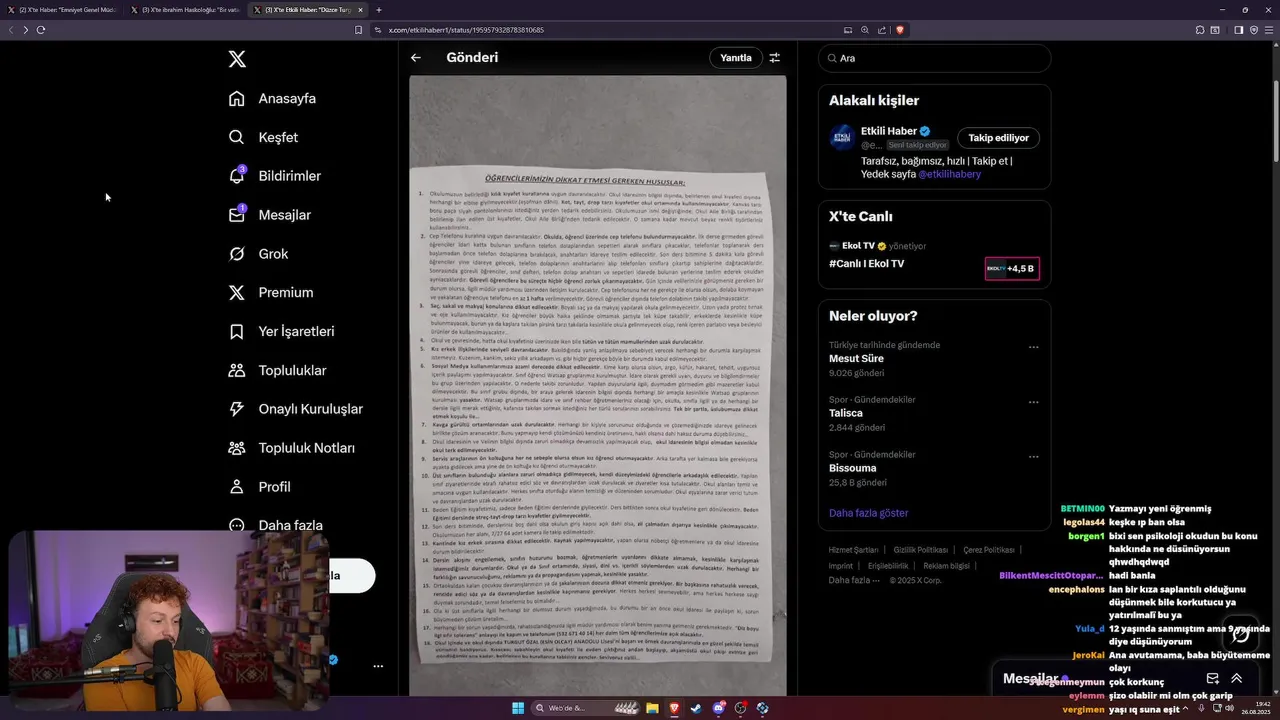Open the Keşfet search icon
The image size is (1280, 720).
click(x=237, y=137)
